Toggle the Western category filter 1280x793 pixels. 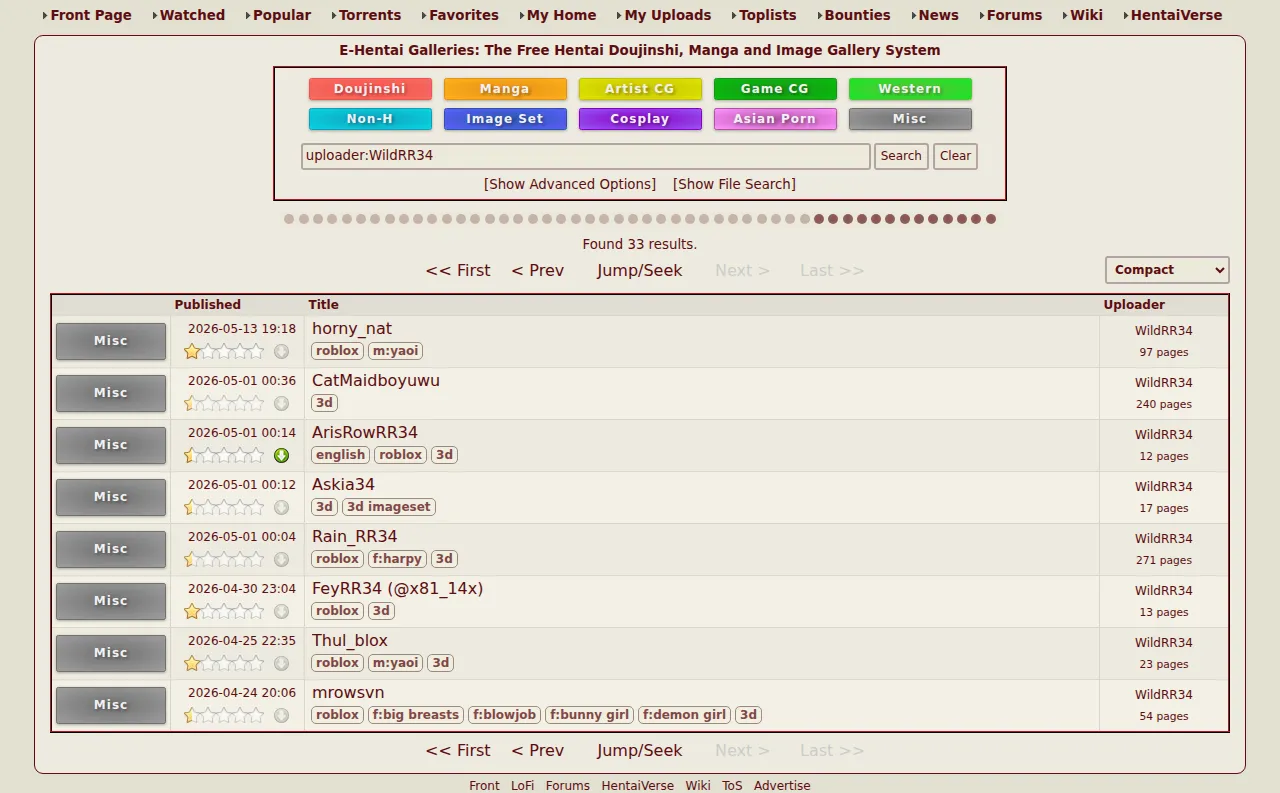910,89
